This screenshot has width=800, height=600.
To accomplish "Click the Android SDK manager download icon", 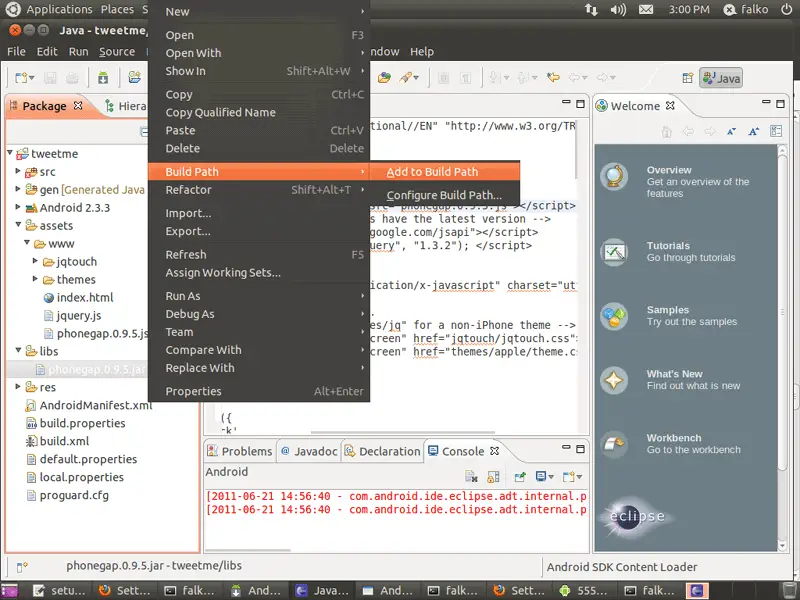I will [x=103, y=78].
